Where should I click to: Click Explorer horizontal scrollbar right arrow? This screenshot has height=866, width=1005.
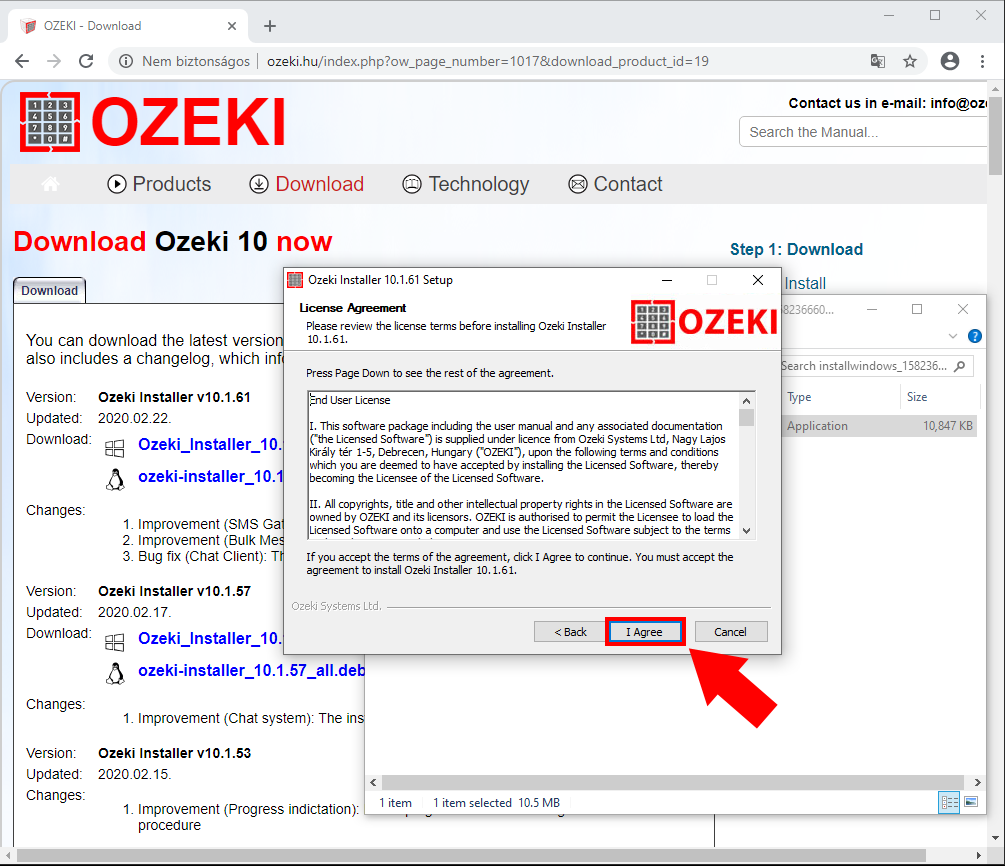coord(977,782)
